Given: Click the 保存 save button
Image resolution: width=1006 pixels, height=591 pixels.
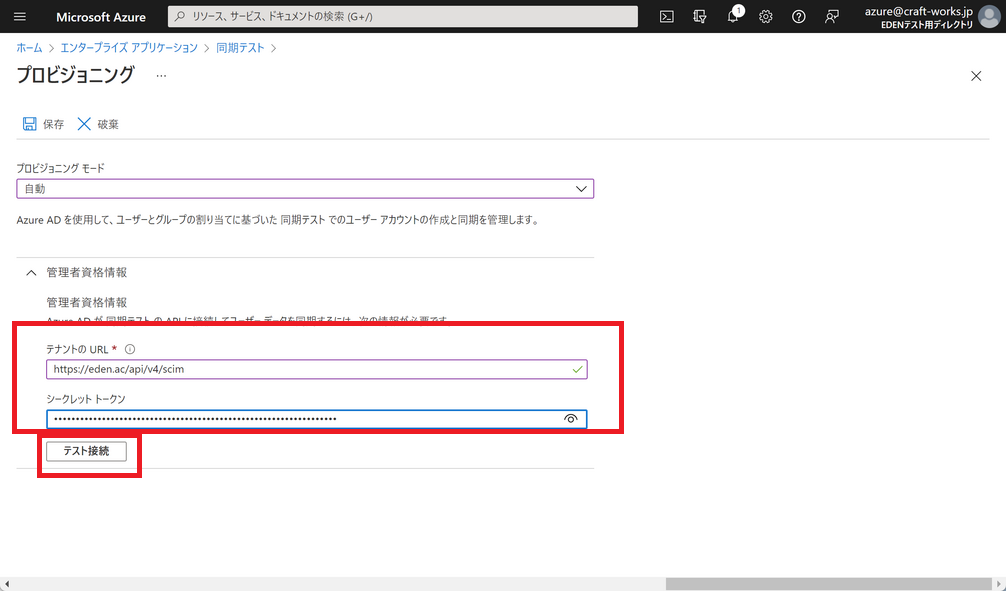Looking at the screenshot, I should (x=43, y=124).
